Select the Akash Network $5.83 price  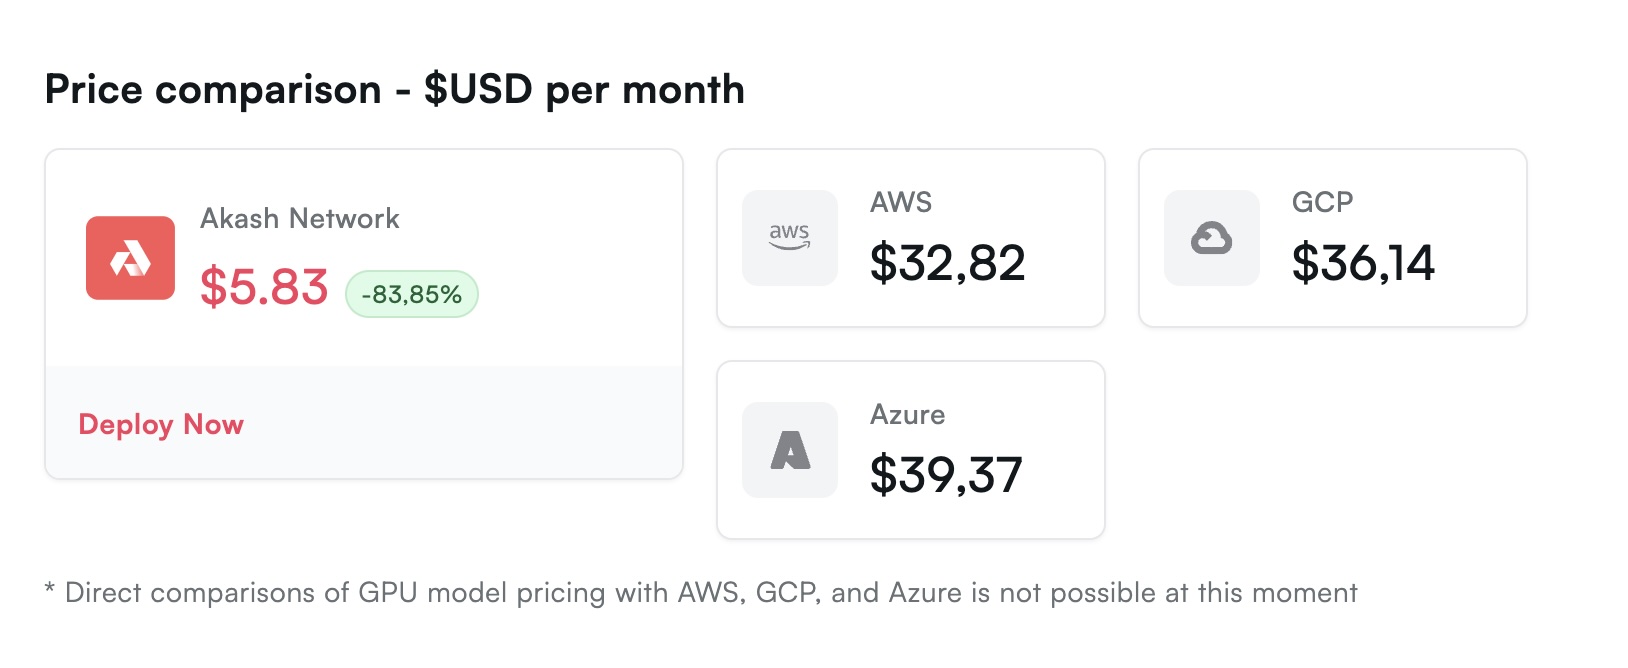264,287
